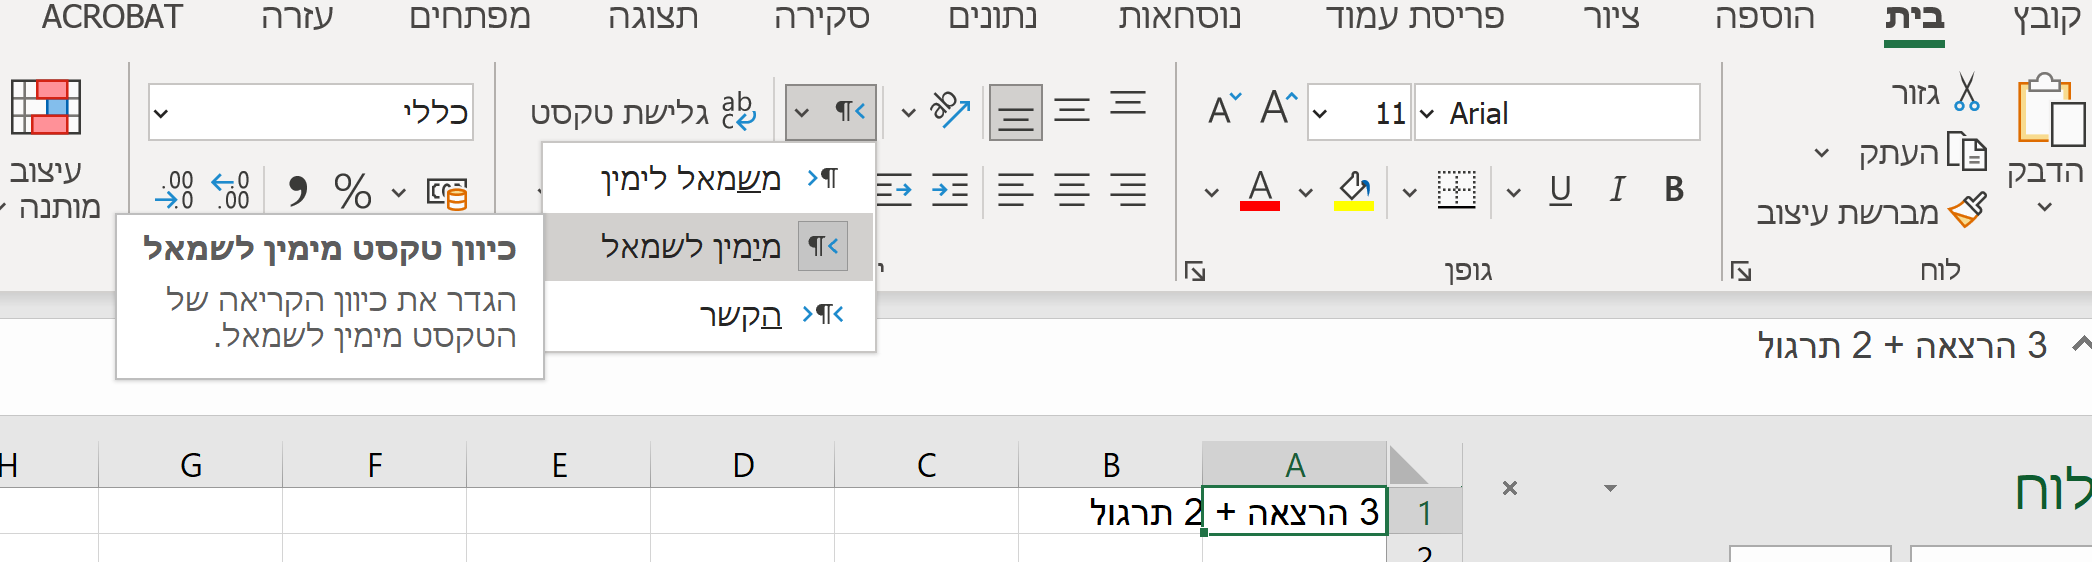This screenshot has height=562, width=2092.
Task: Click the Decrease Font Size icon
Action: pyautogui.click(x=1223, y=108)
